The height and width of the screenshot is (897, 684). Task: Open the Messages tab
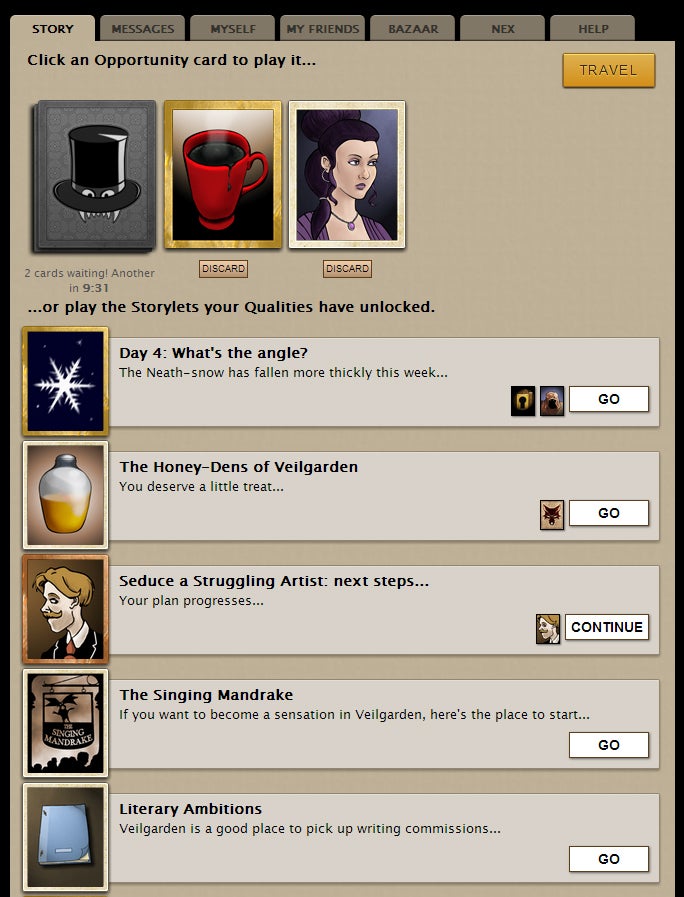coord(142,29)
